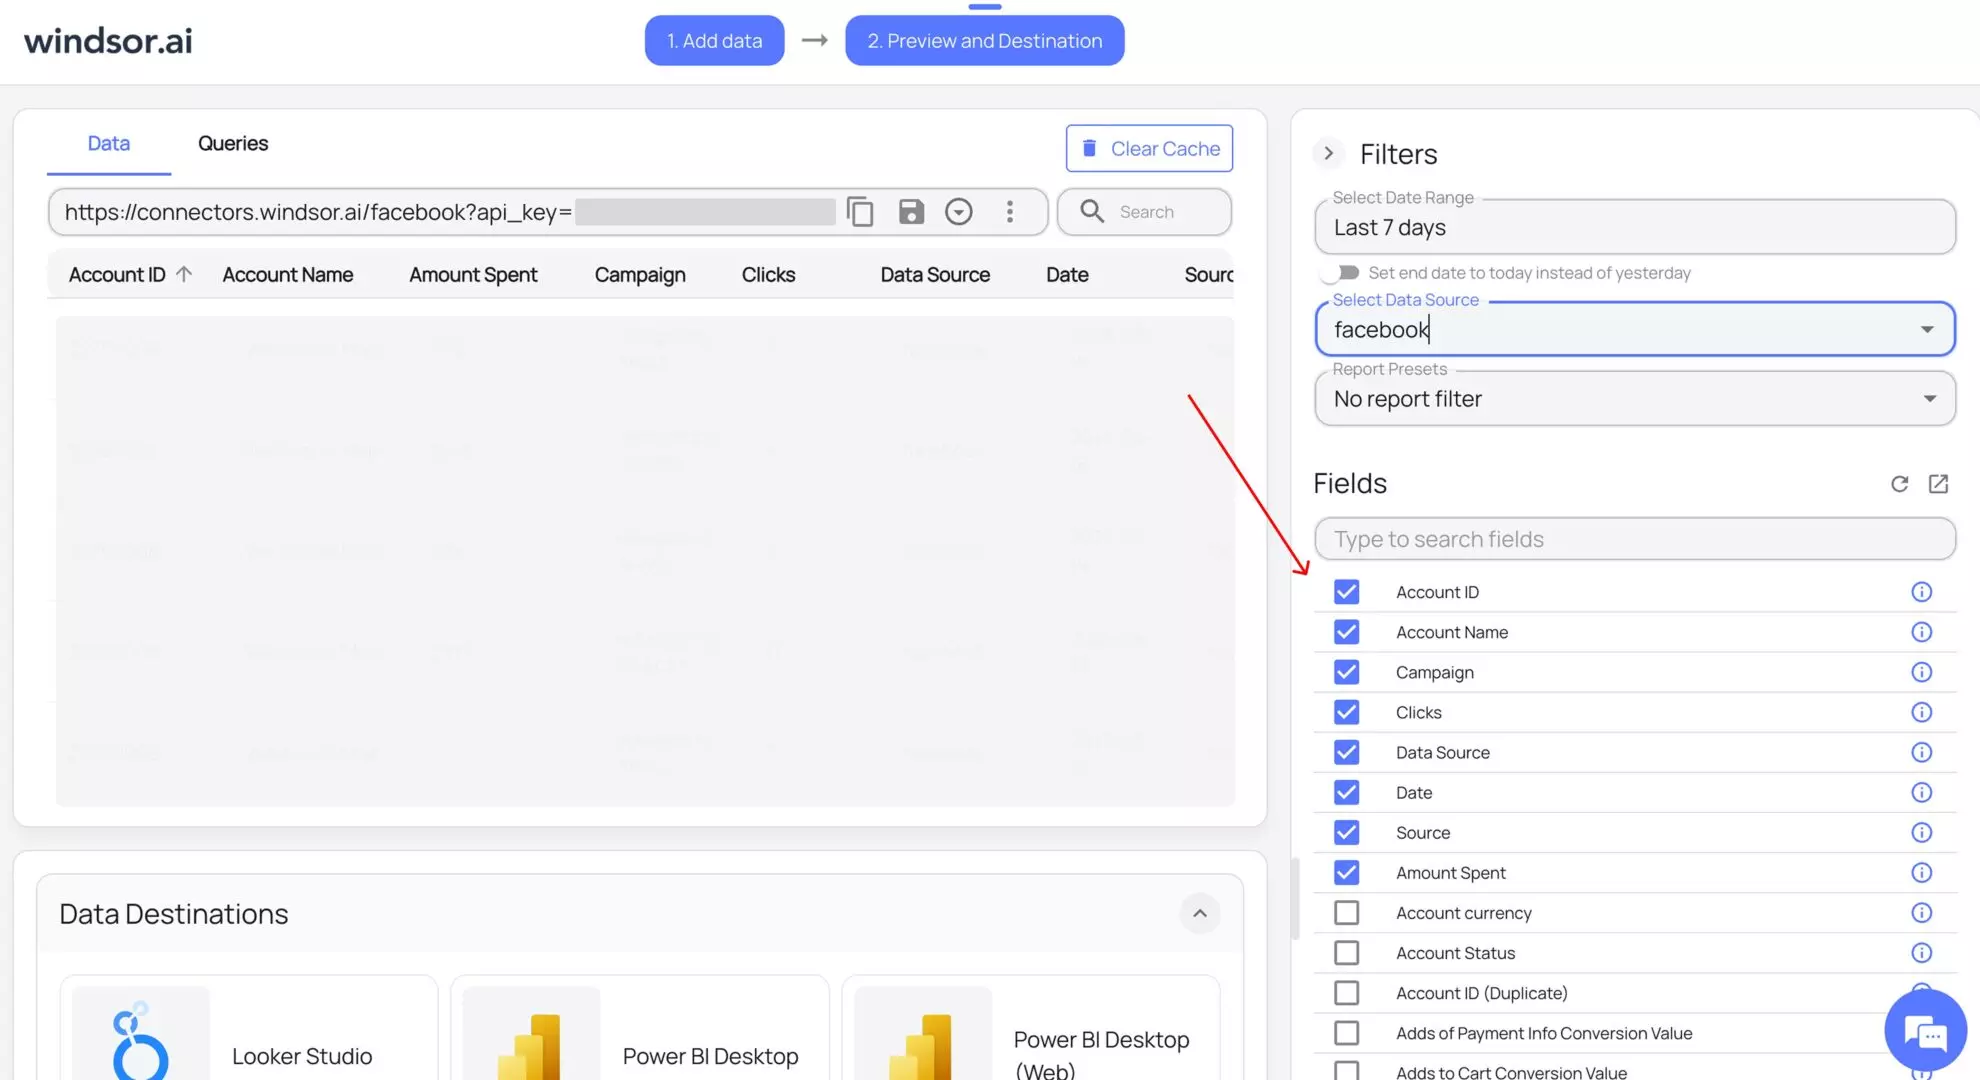Open the three-dot more options menu
Screen dimensions: 1980x1080
1010,212
